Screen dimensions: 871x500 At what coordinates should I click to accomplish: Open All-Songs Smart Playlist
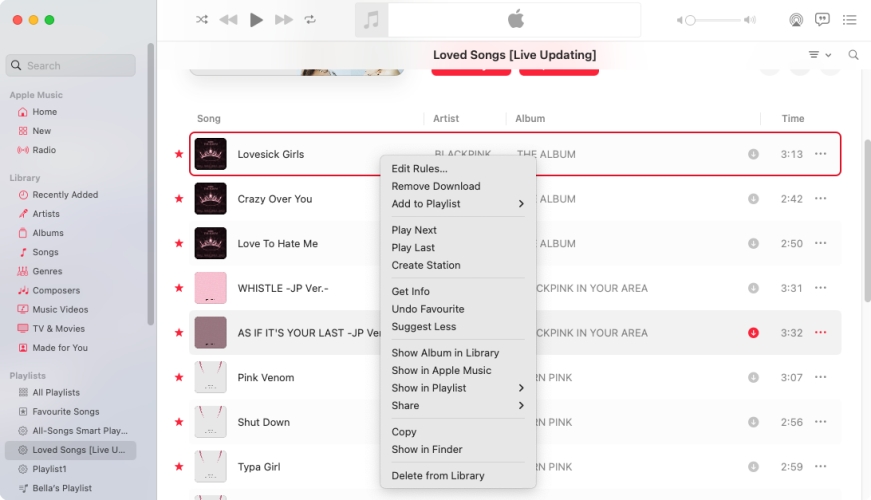click(x=80, y=431)
